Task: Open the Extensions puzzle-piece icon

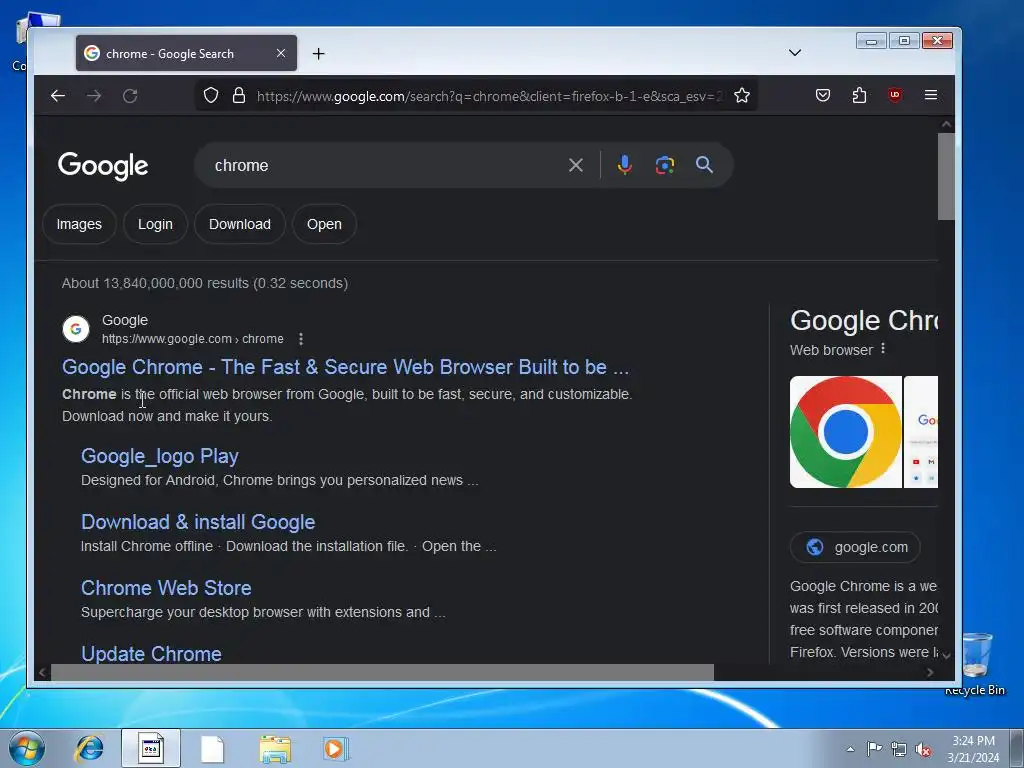Action: (859, 95)
